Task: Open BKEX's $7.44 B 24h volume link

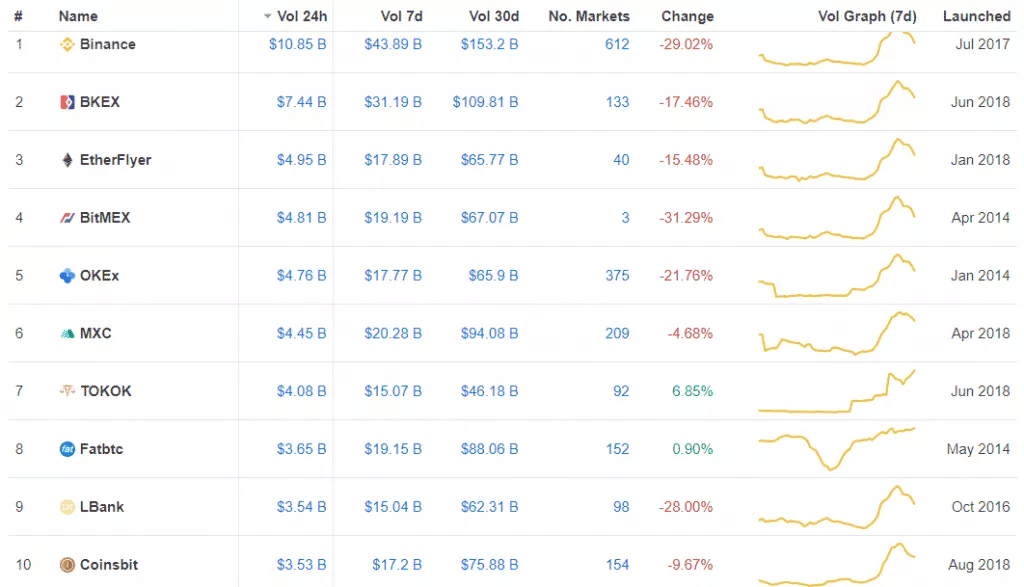Action: click(301, 102)
